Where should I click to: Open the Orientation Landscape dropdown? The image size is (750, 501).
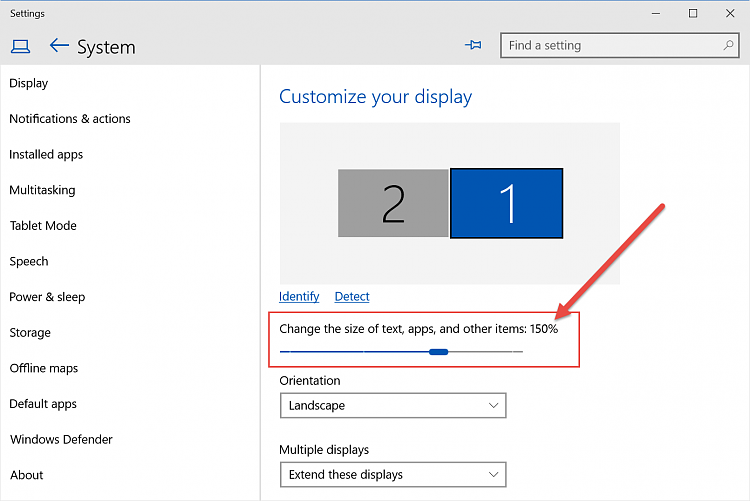tap(393, 406)
